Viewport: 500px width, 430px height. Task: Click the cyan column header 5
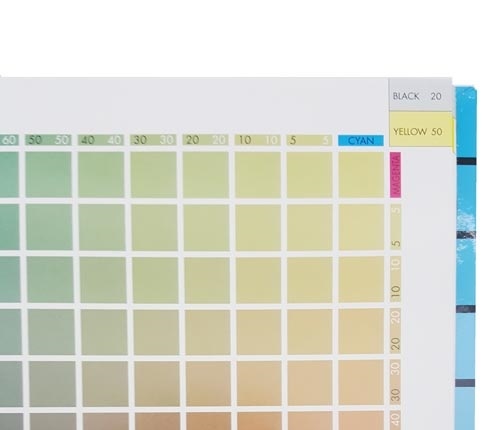tap(309, 140)
